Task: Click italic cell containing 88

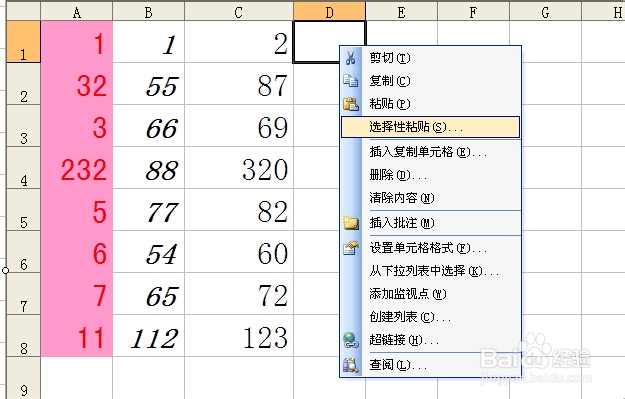Action: [149, 168]
